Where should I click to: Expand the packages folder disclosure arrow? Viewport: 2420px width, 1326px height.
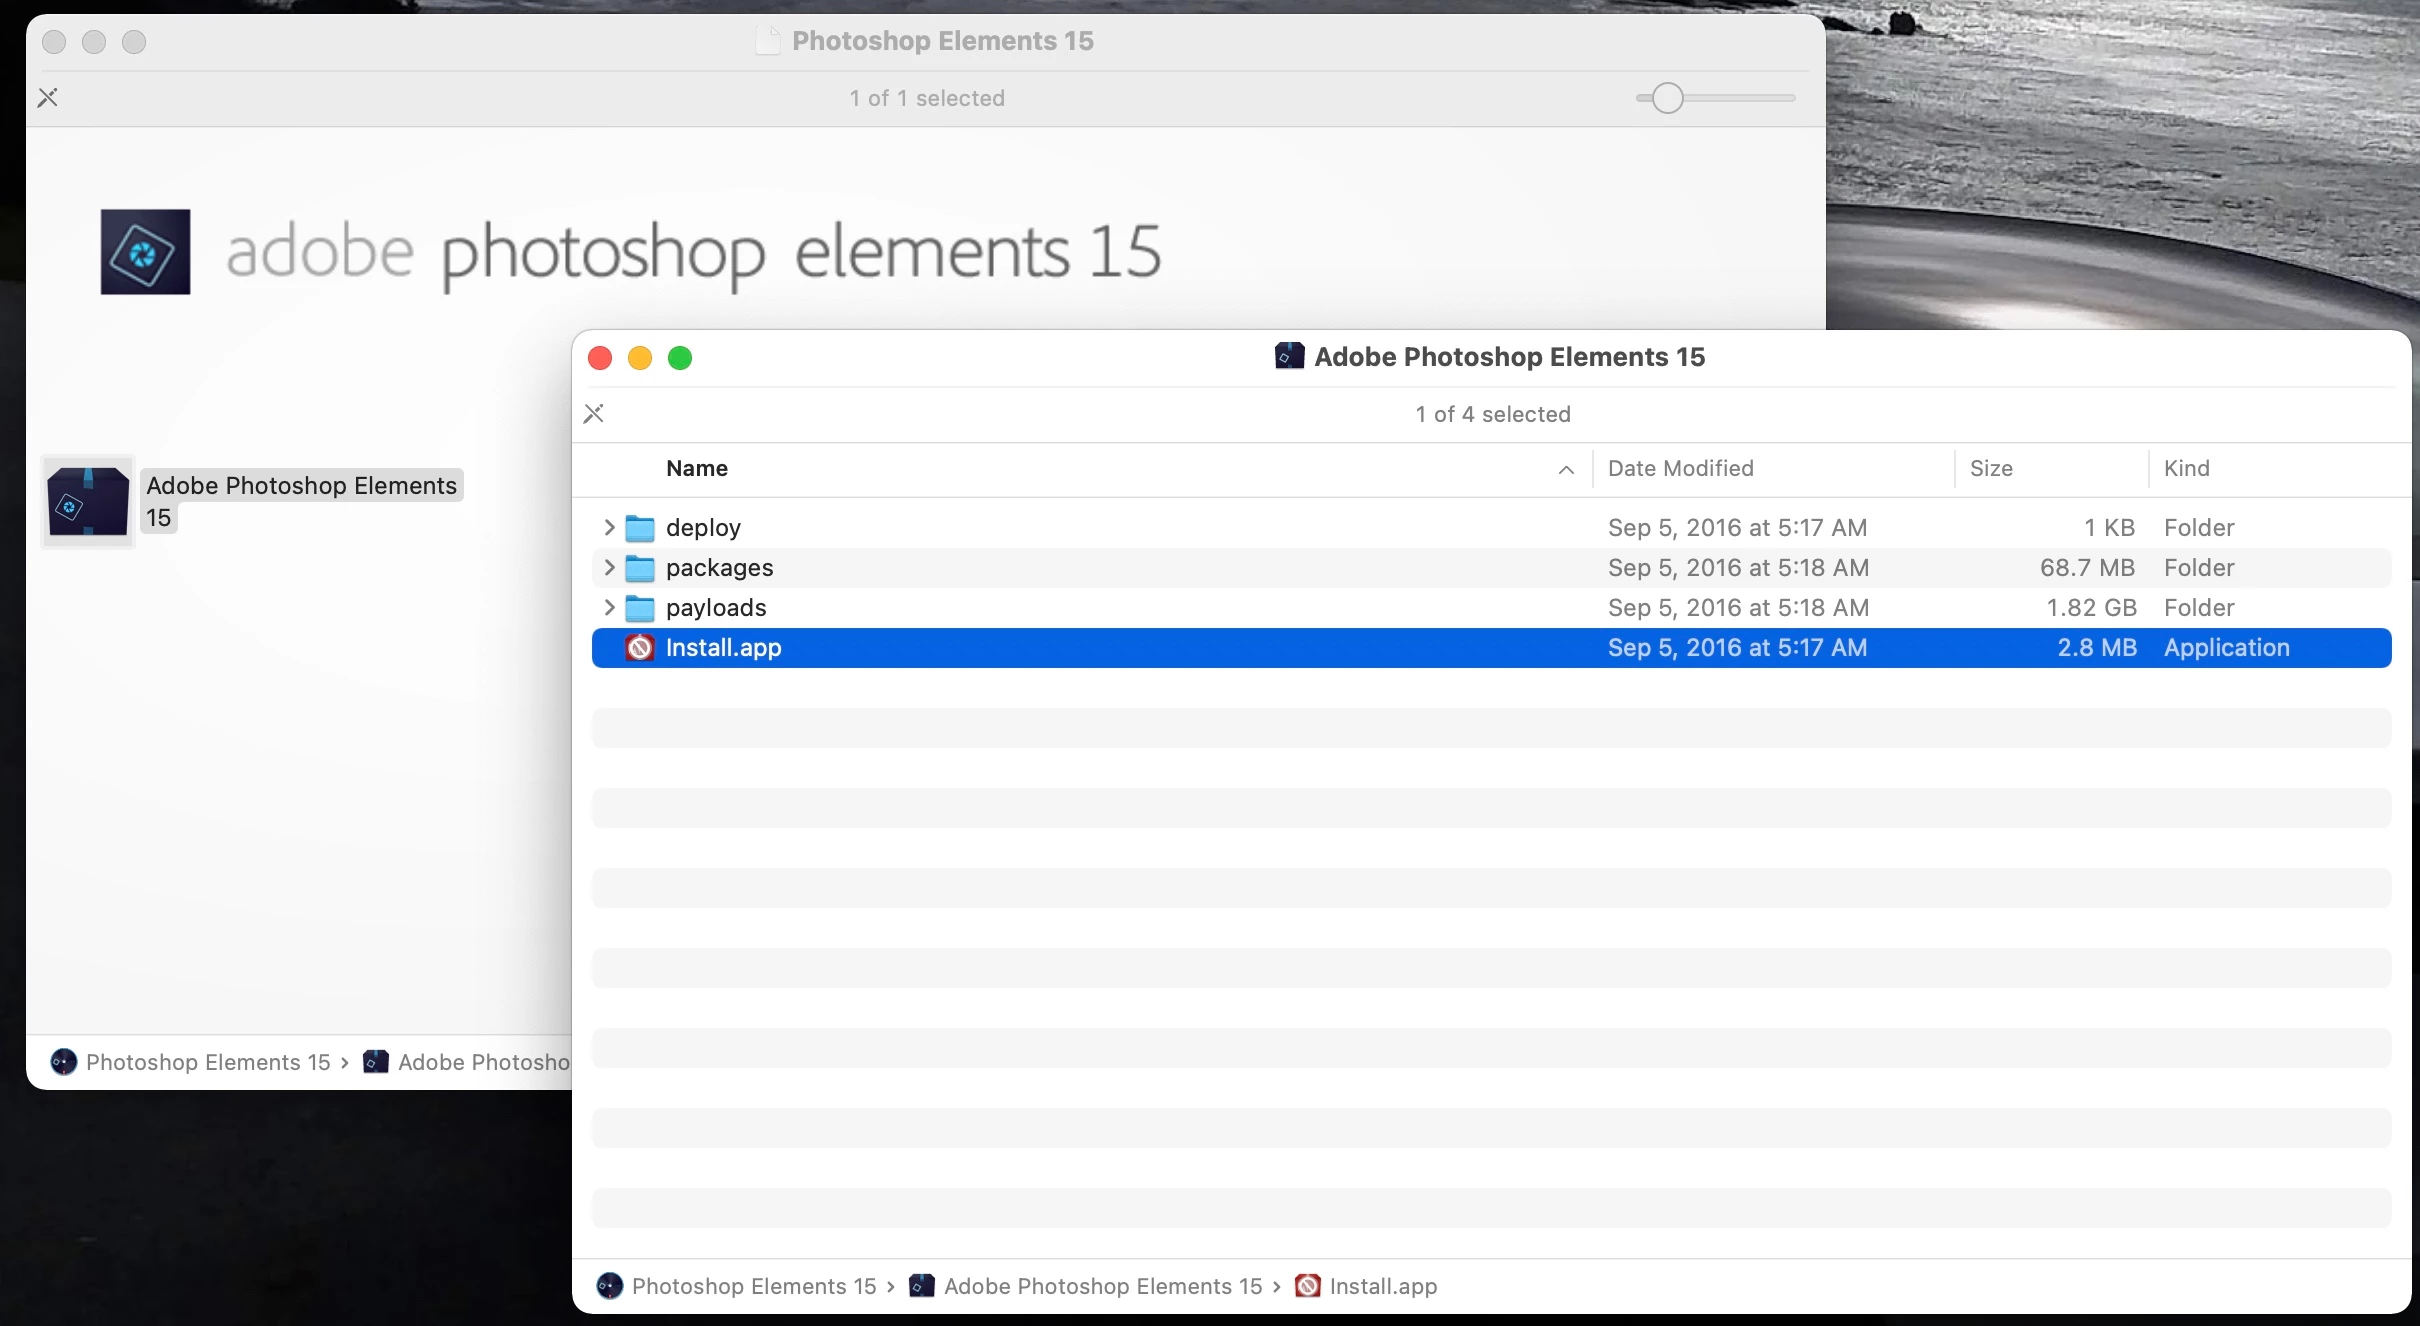tap(609, 568)
